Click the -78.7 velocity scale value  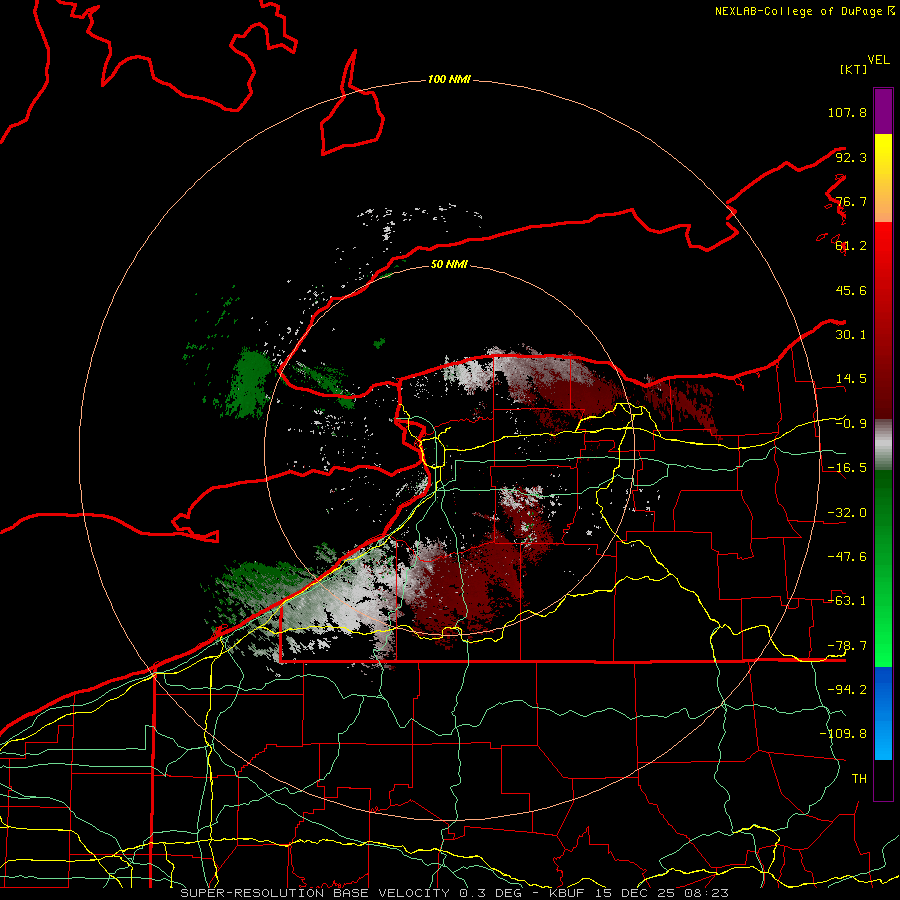click(x=847, y=646)
